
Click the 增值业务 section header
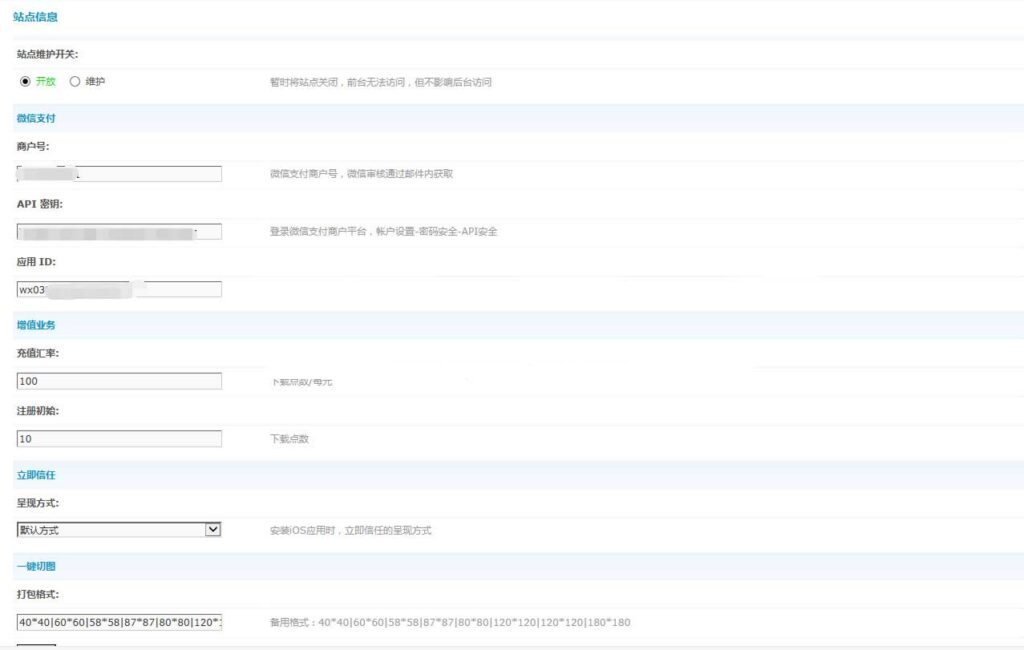pos(36,324)
